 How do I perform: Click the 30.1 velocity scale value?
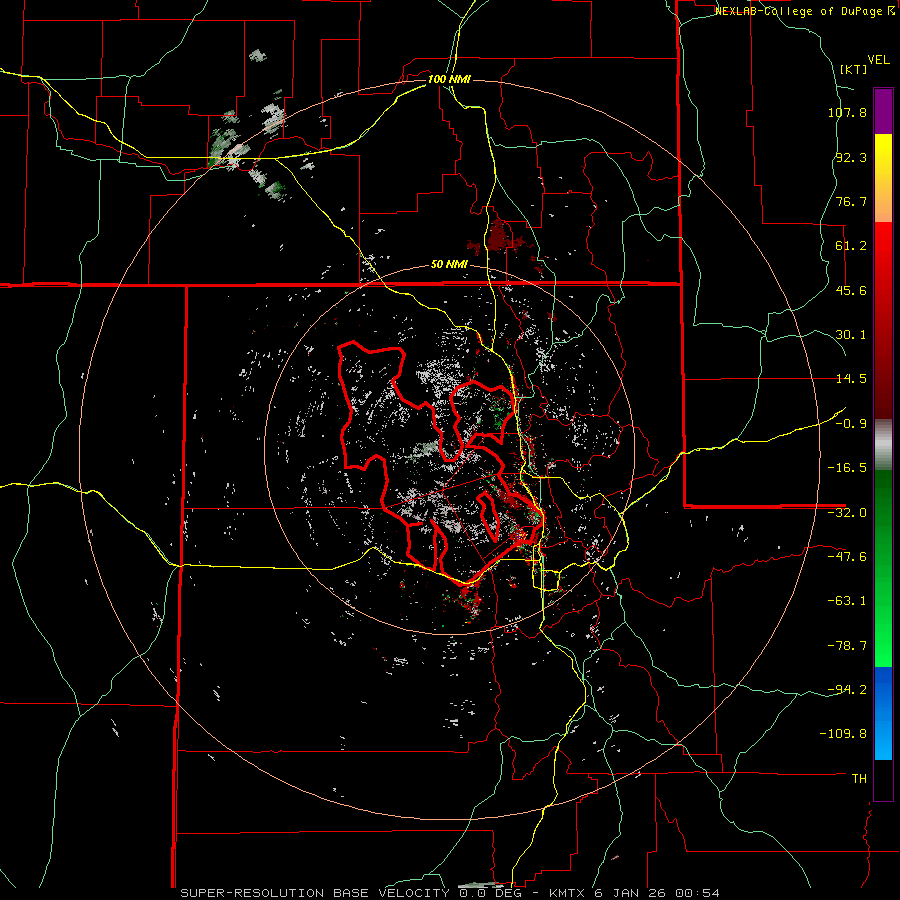tap(851, 335)
